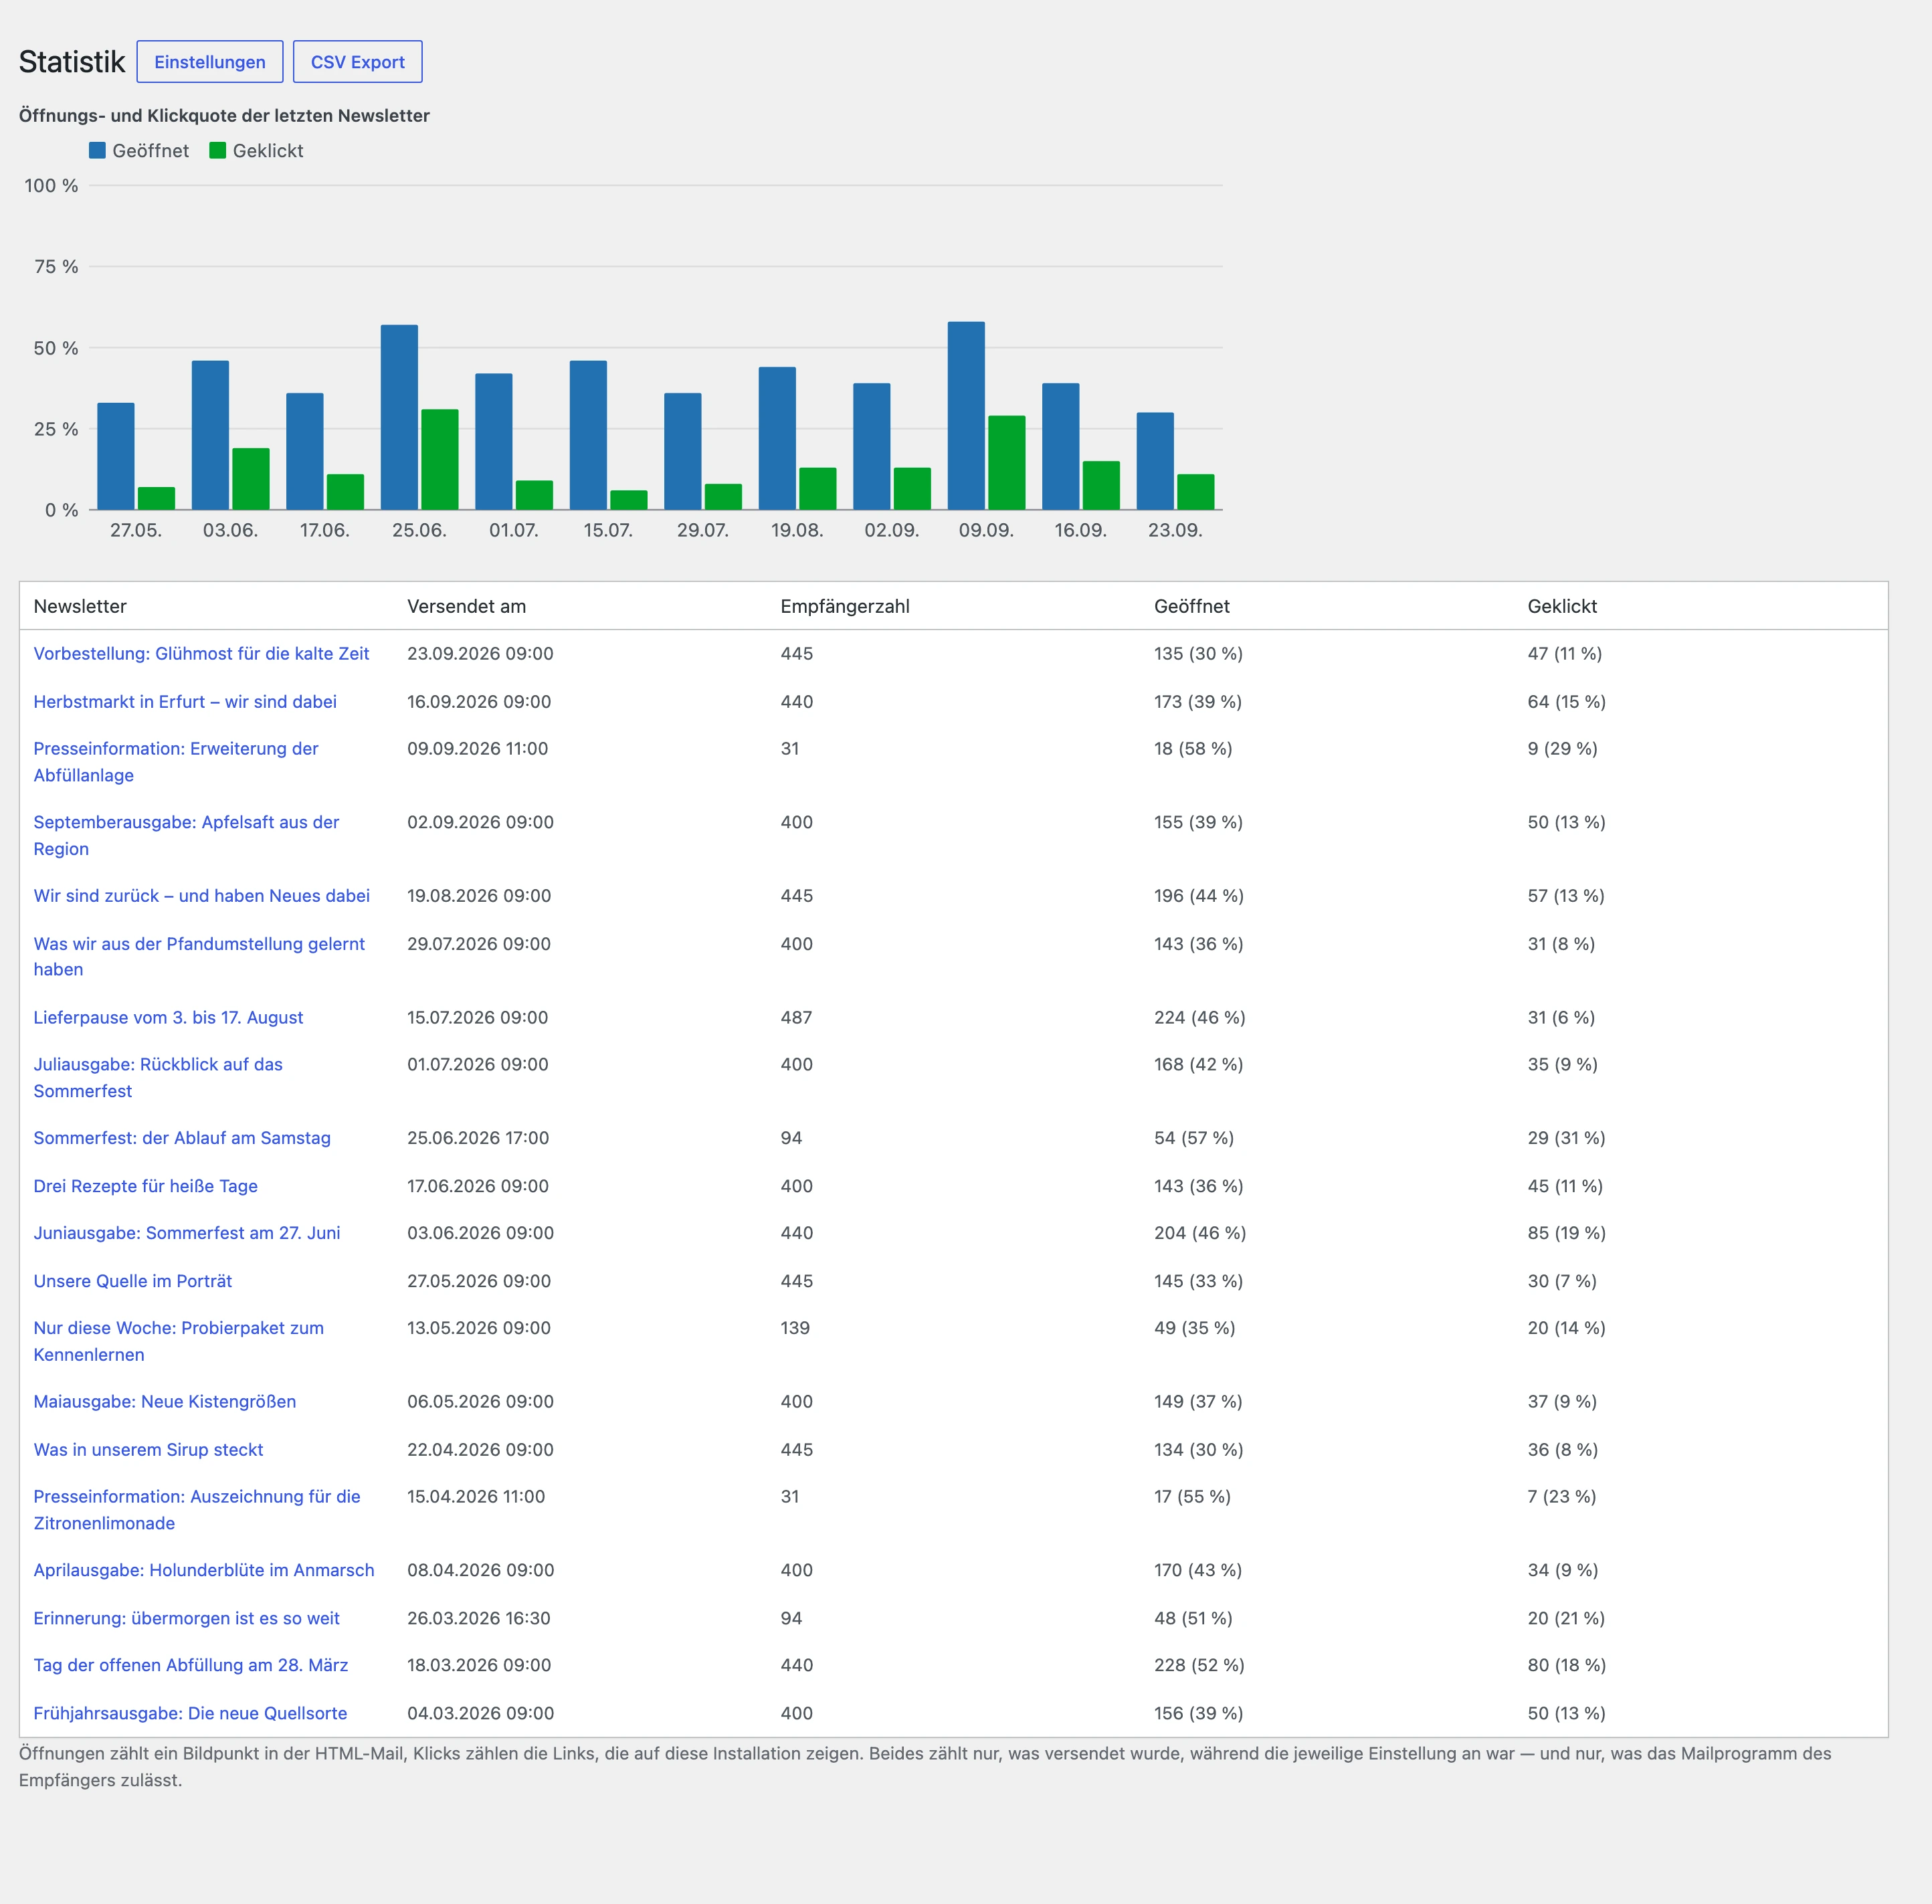The image size is (1932, 1904).
Task: Open Drei Rezepte für heiße Tage
Action: (145, 1186)
